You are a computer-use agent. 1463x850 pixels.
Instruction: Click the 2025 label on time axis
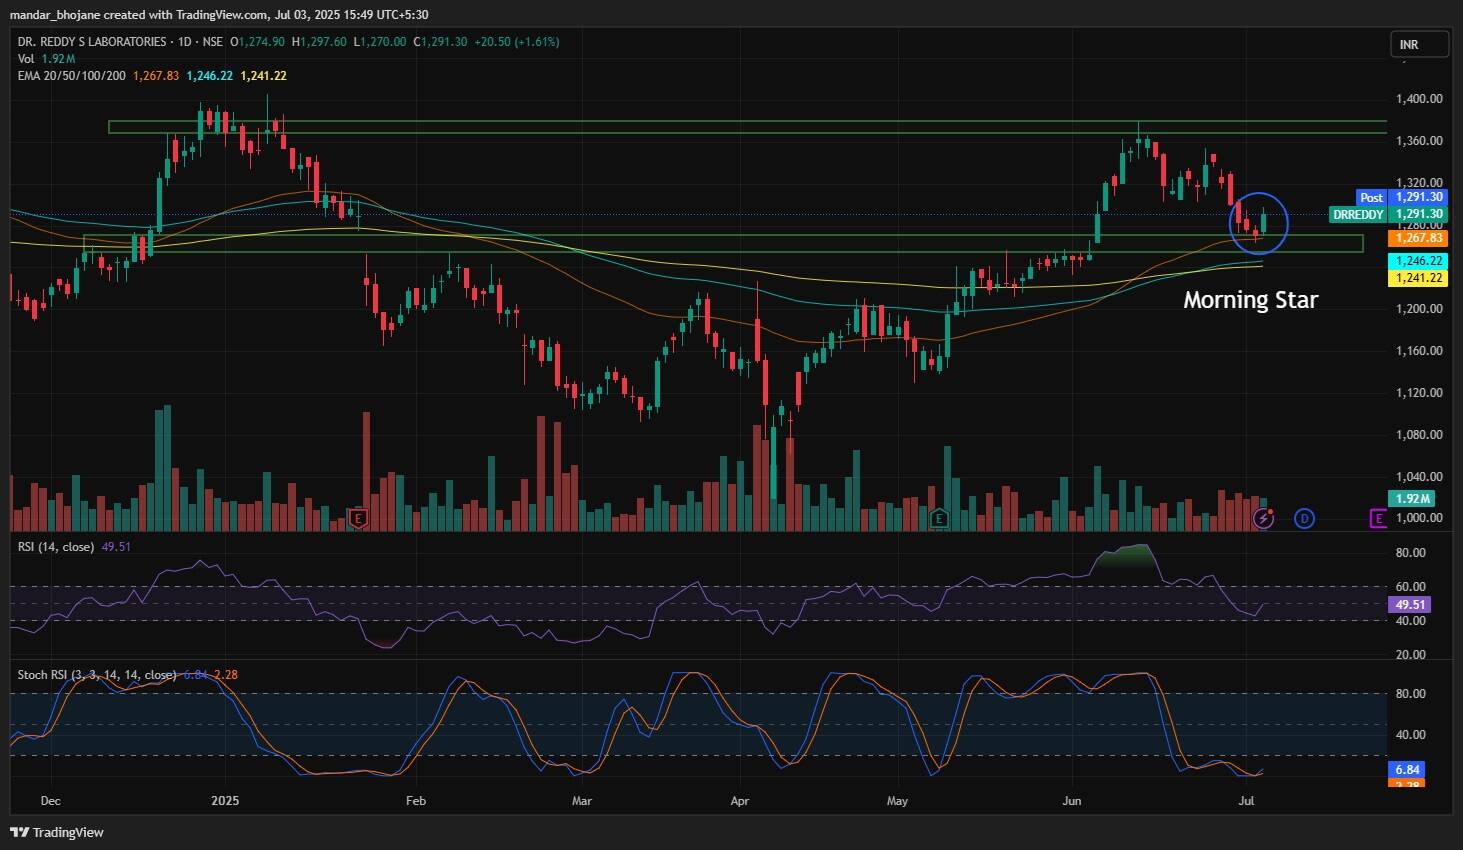[226, 801]
